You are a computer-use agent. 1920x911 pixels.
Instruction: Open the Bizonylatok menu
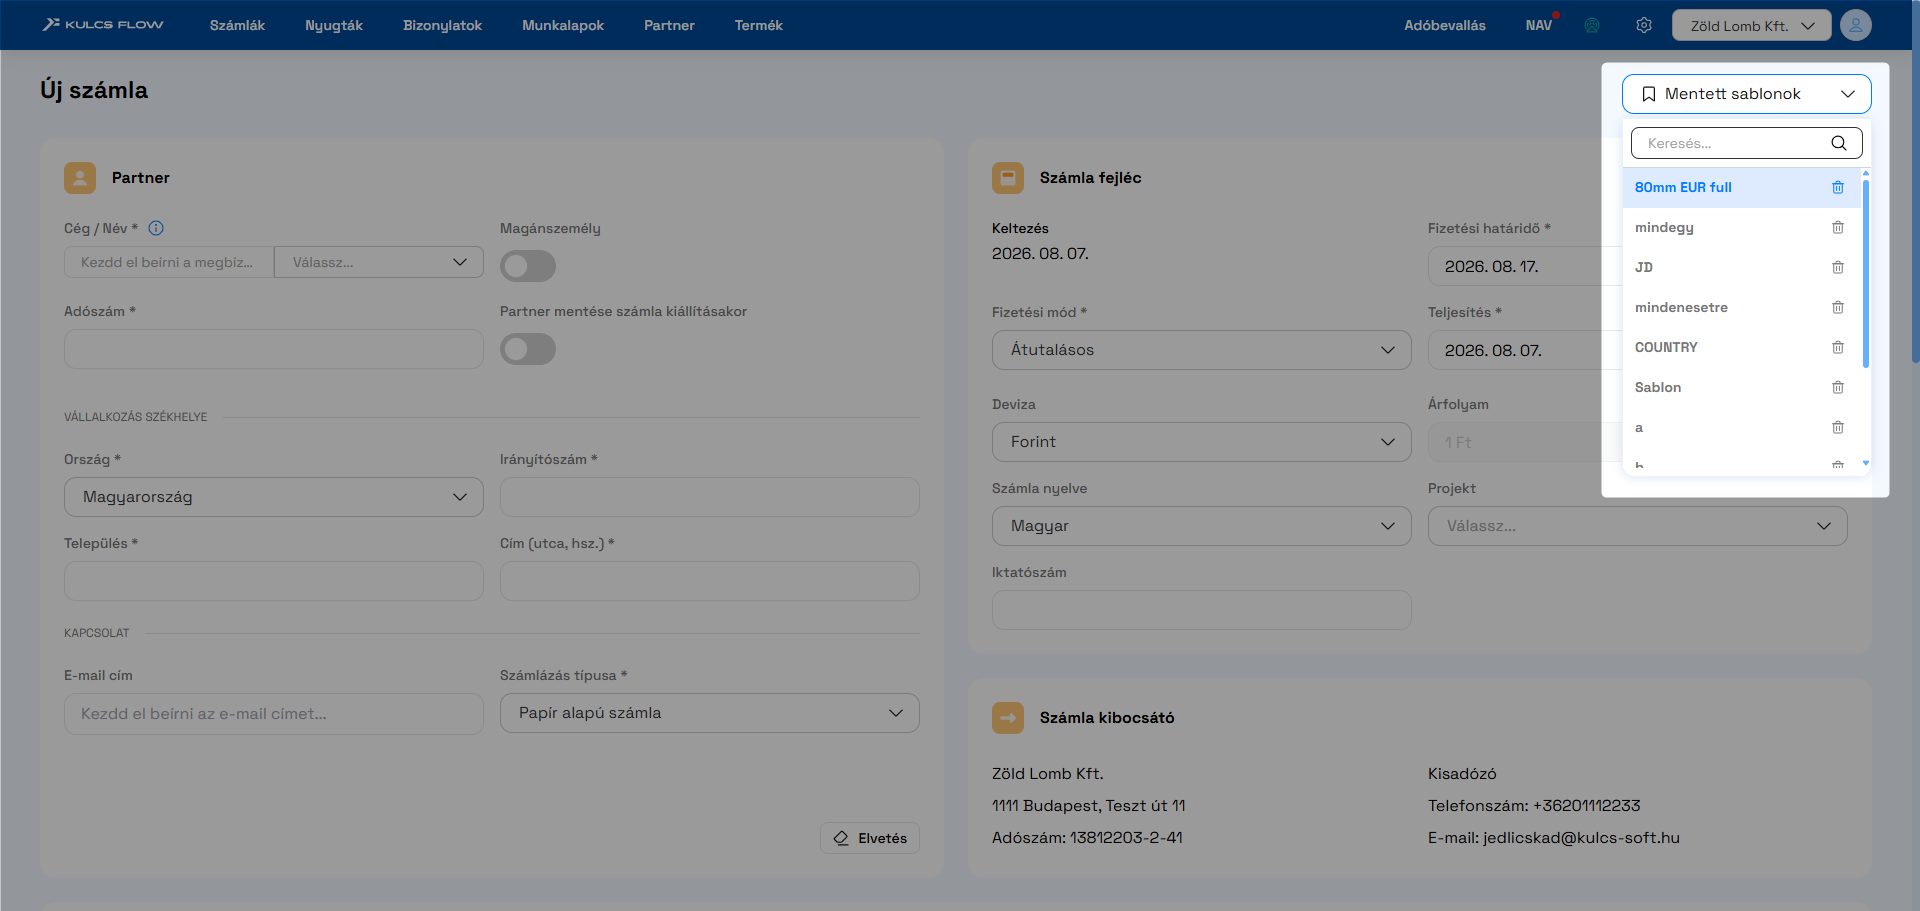point(442,25)
